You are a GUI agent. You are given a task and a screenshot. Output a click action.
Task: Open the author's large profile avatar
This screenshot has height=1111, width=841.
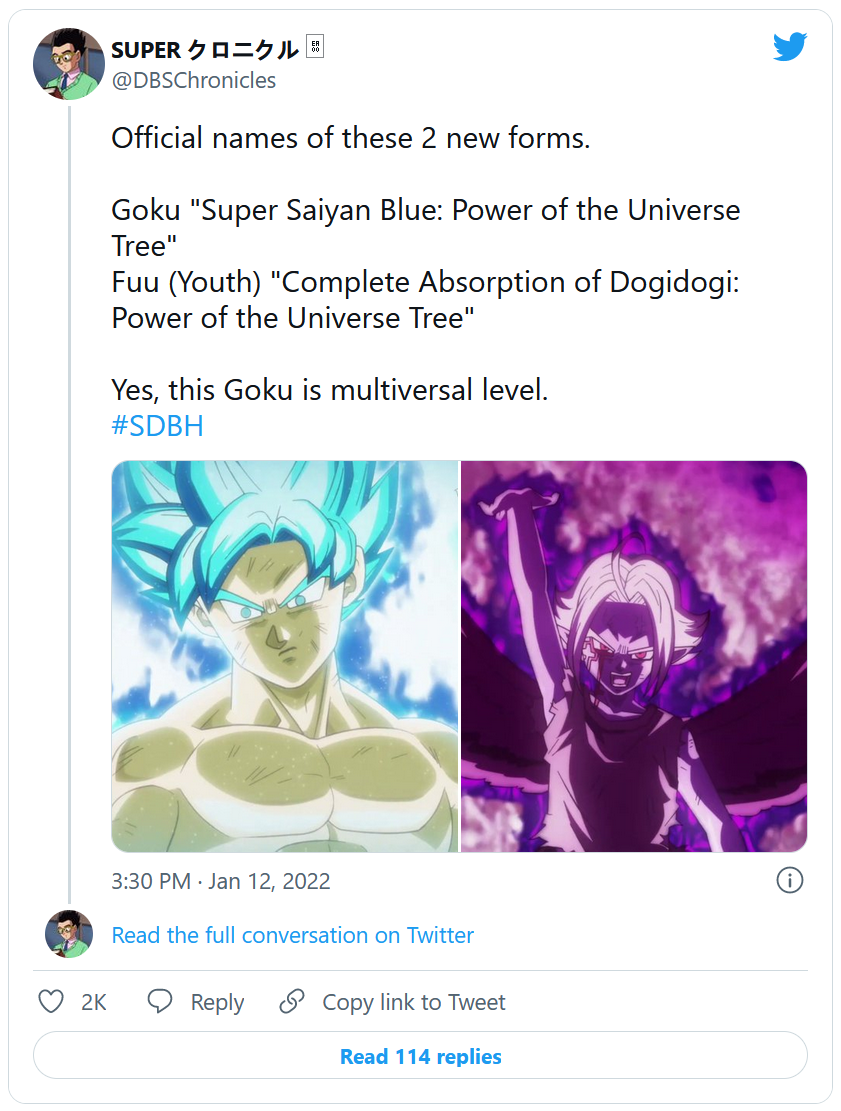(69, 64)
